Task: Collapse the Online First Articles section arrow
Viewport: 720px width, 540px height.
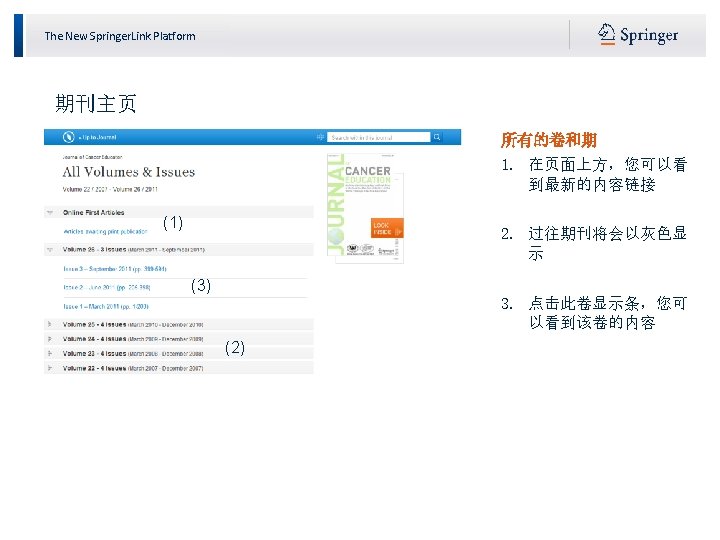Action: tap(50, 212)
